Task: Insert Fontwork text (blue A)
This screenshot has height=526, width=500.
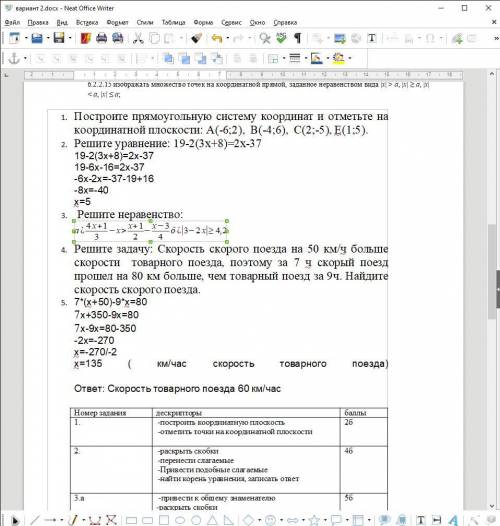Action: [x=453, y=520]
